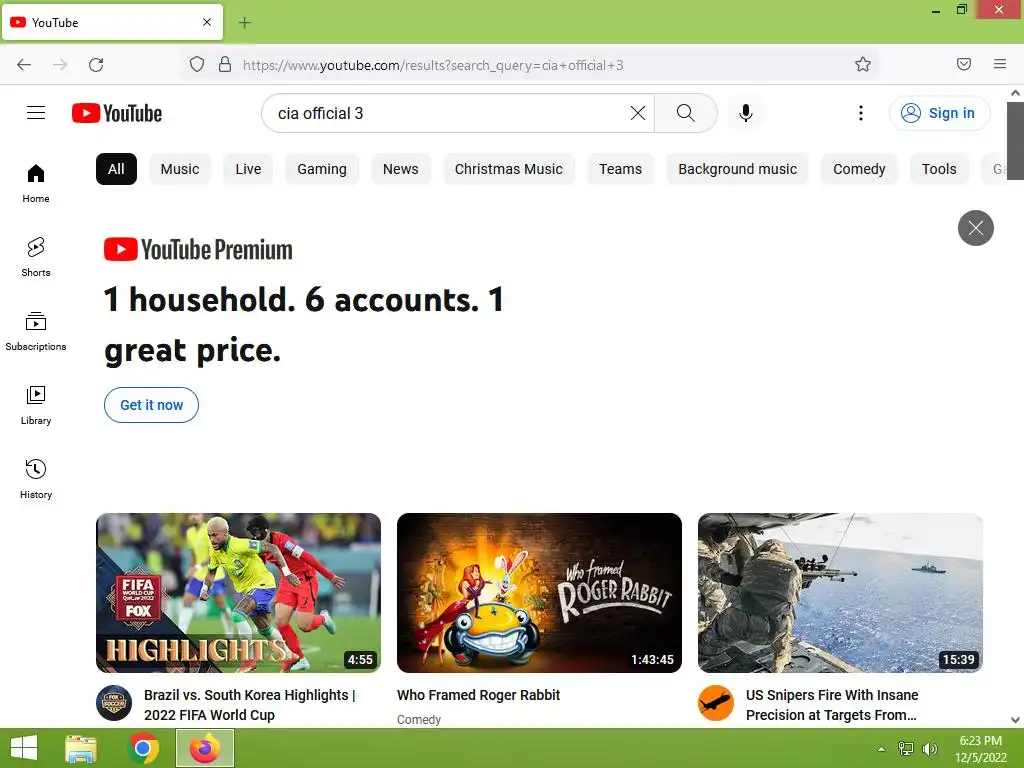Image resolution: width=1024 pixels, height=768 pixels.
Task: Open History in the sidebar
Action: [36, 479]
